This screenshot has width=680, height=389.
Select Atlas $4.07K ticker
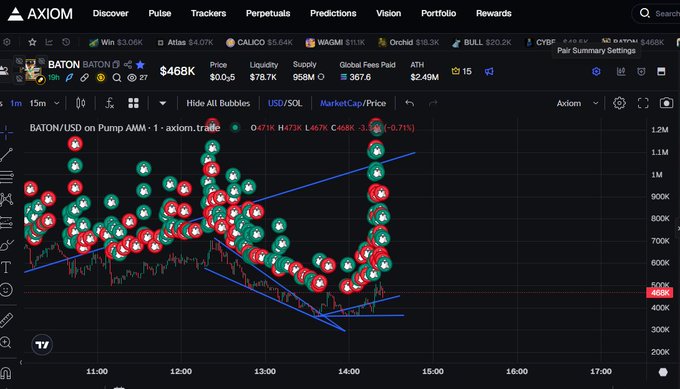(185, 42)
